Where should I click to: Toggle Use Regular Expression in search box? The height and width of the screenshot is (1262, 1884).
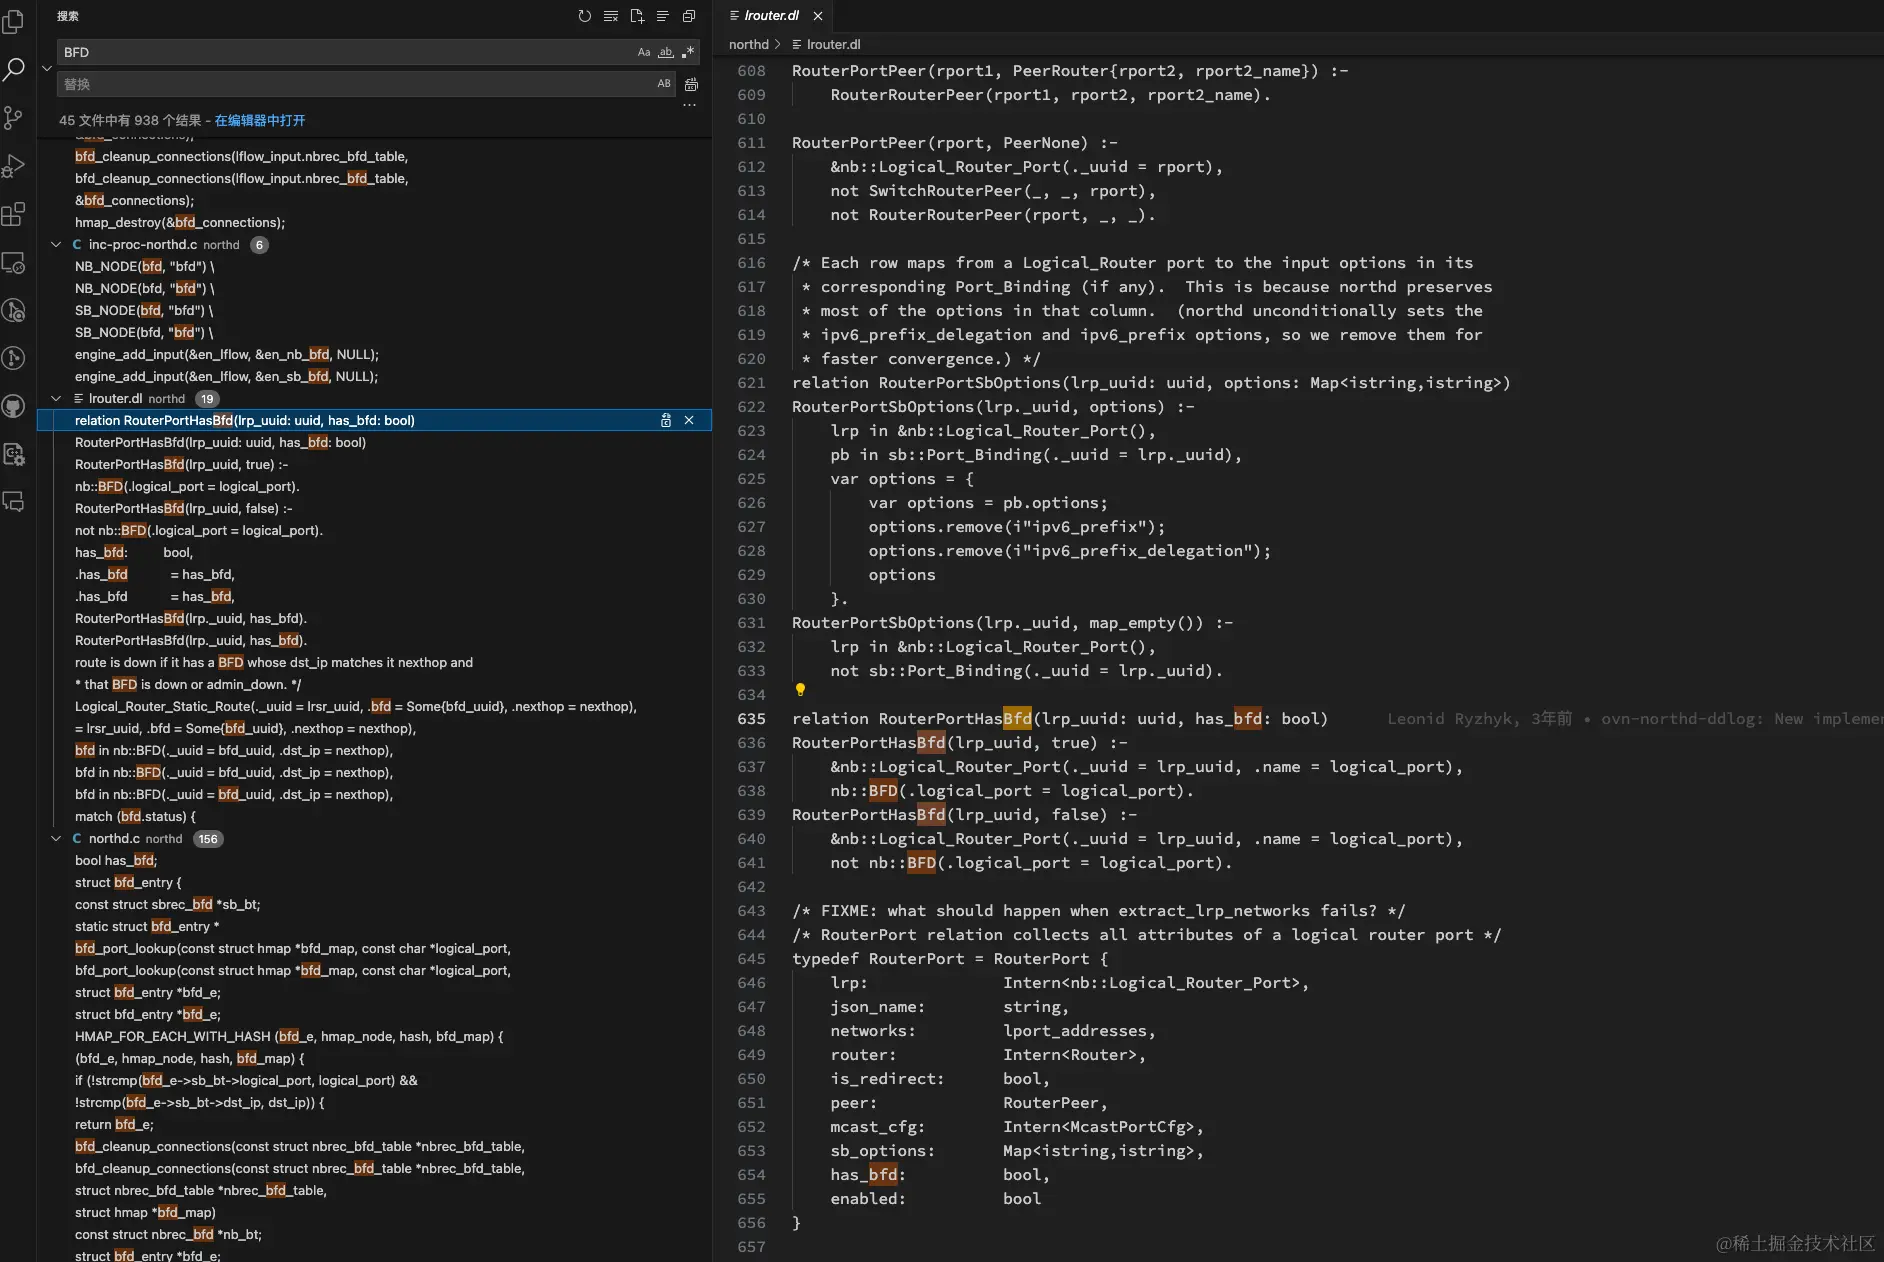pos(688,52)
